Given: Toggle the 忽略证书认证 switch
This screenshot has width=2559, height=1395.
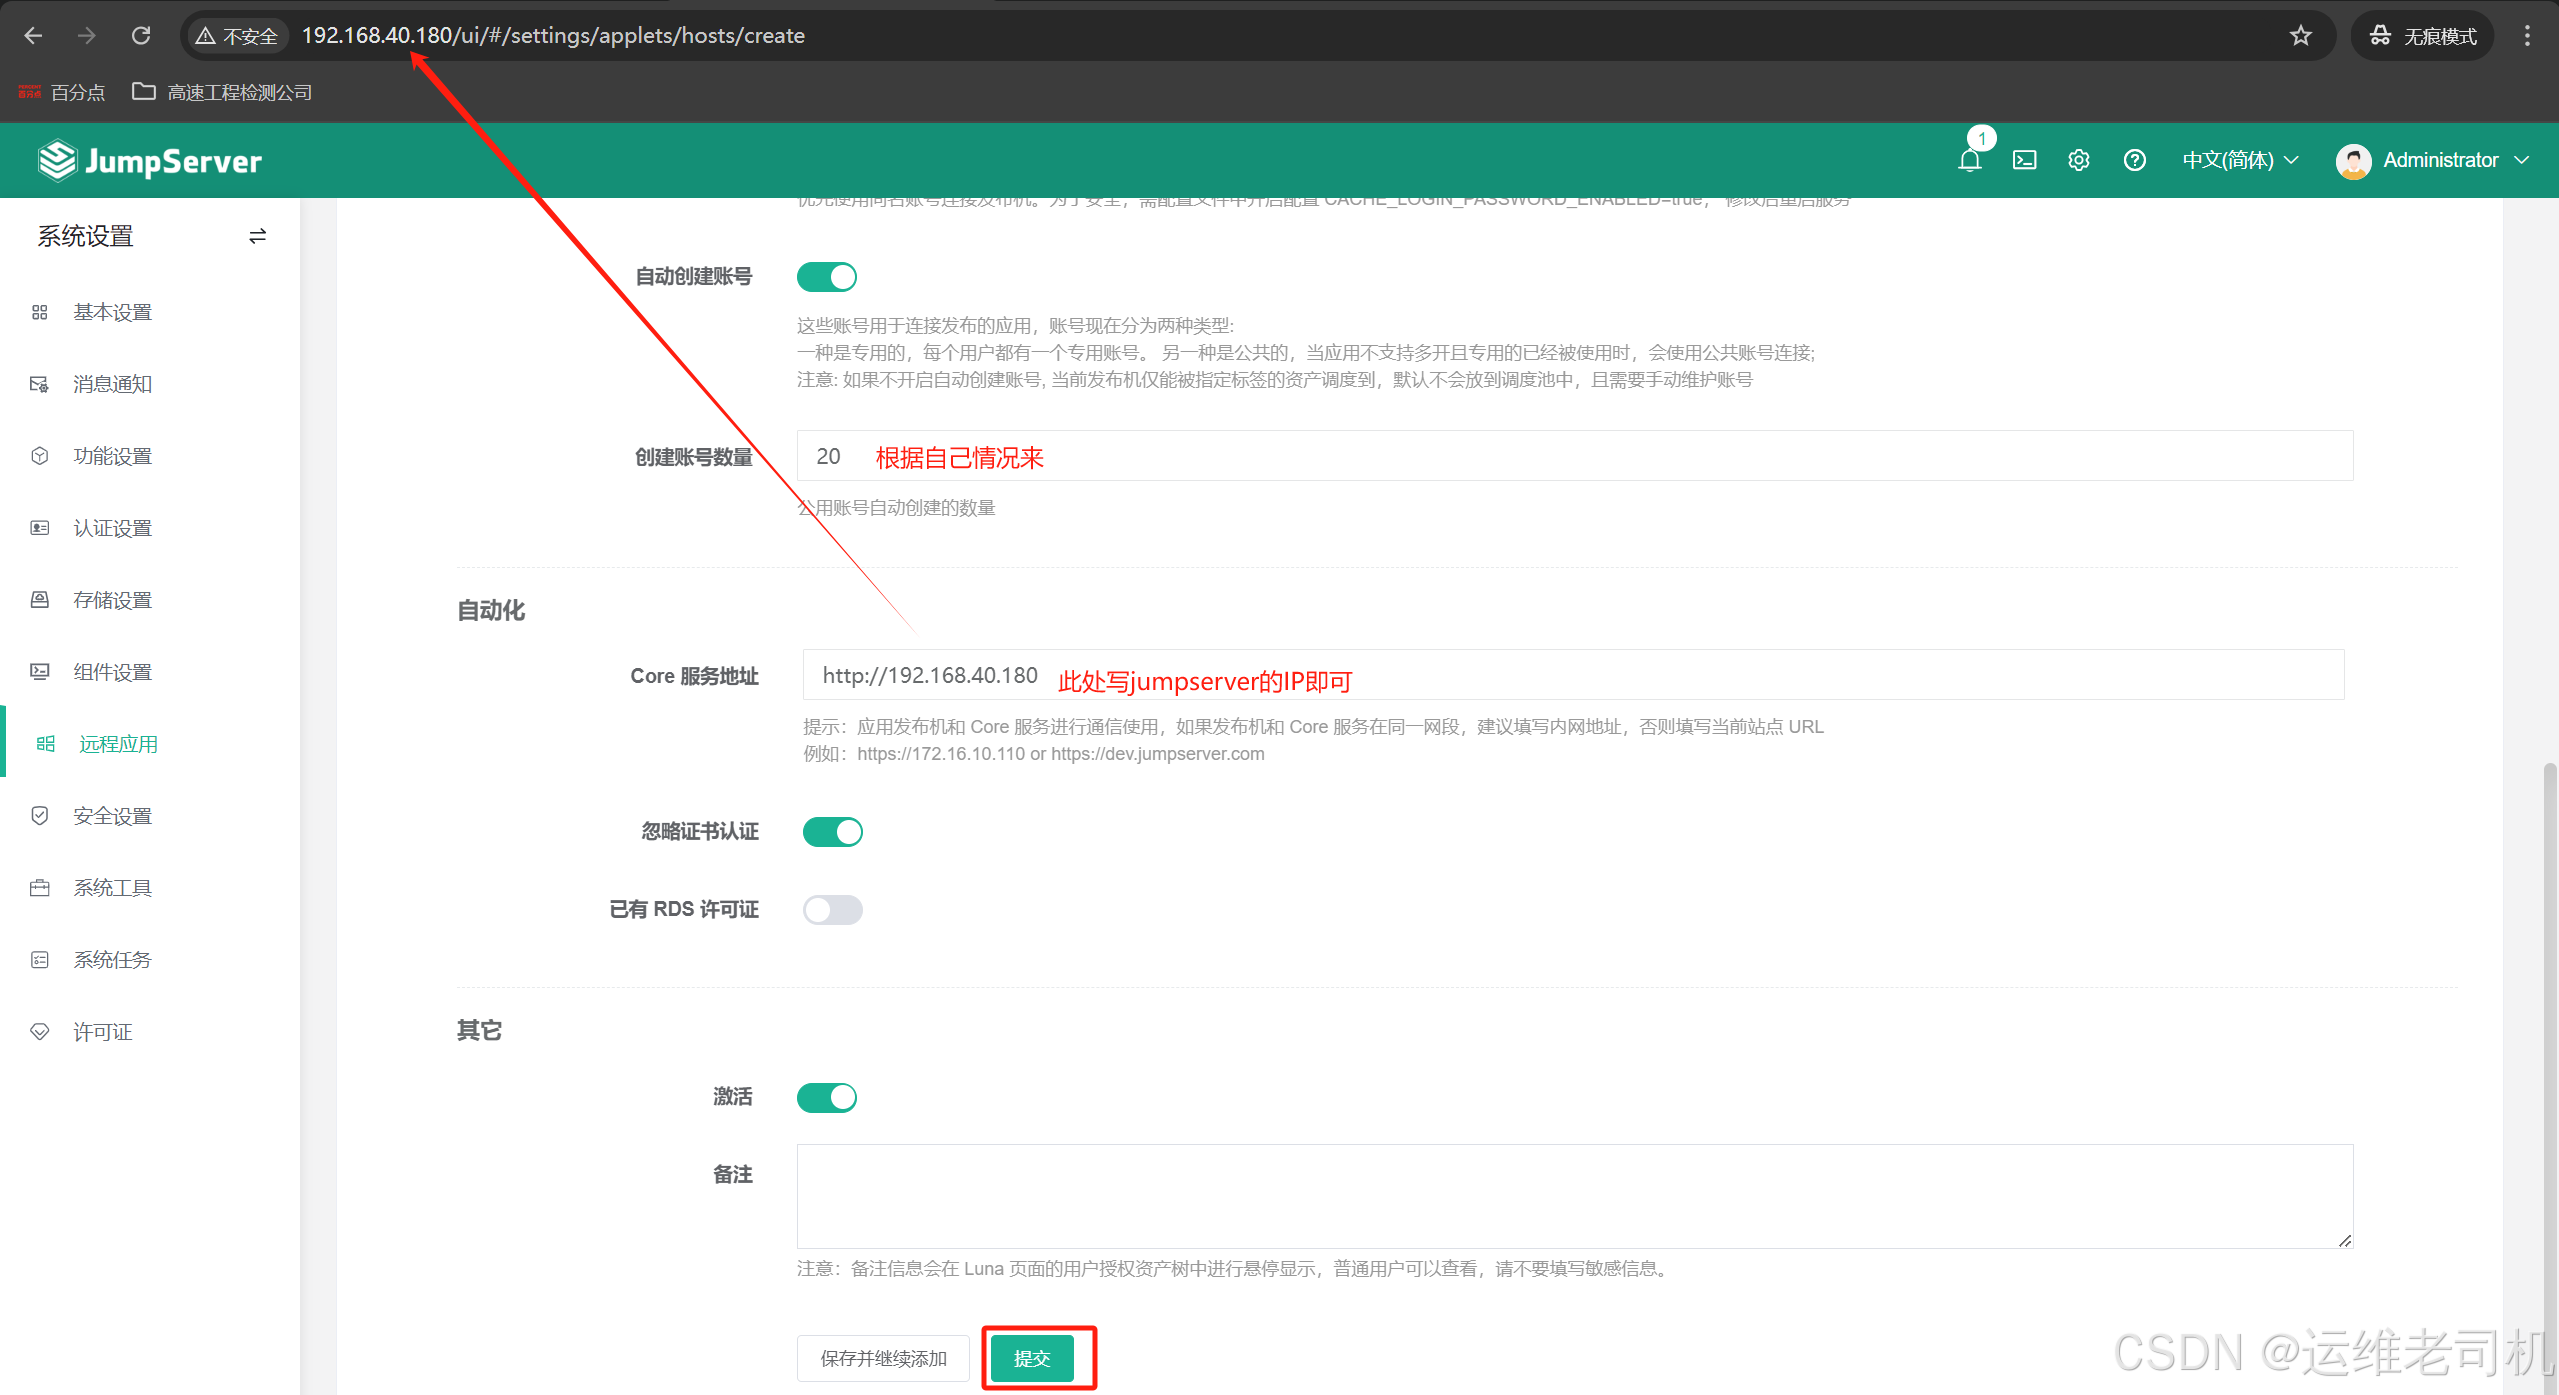Looking at the screenshot, I should (832, 832).
